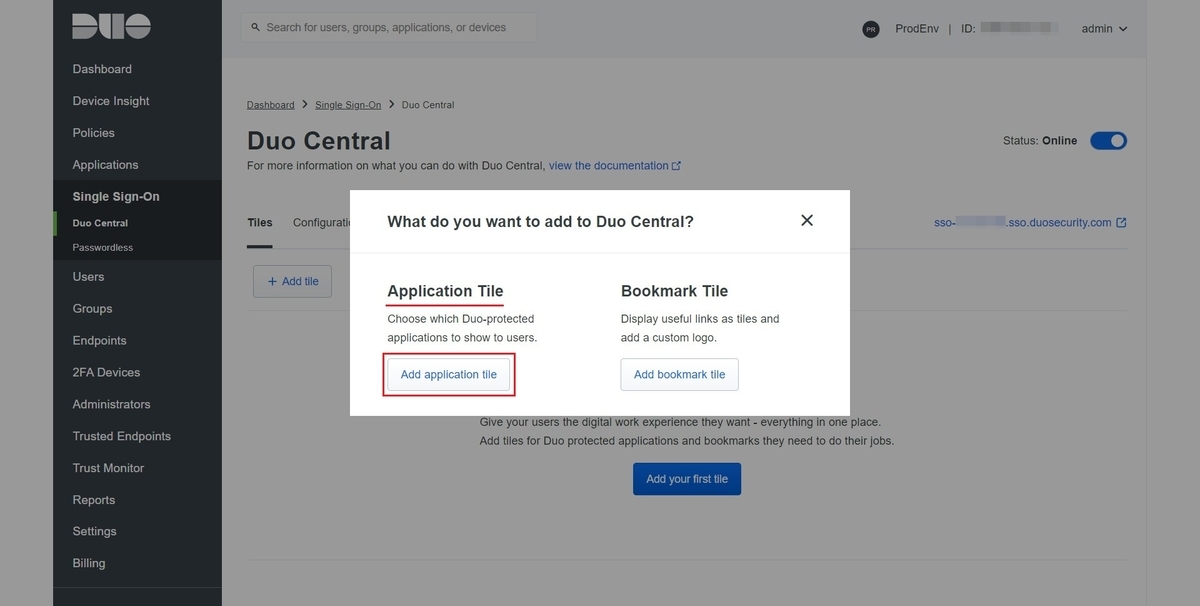1200x606 pixels.
Task: Click the Add application tile button
Action: (x=449, y=375)
